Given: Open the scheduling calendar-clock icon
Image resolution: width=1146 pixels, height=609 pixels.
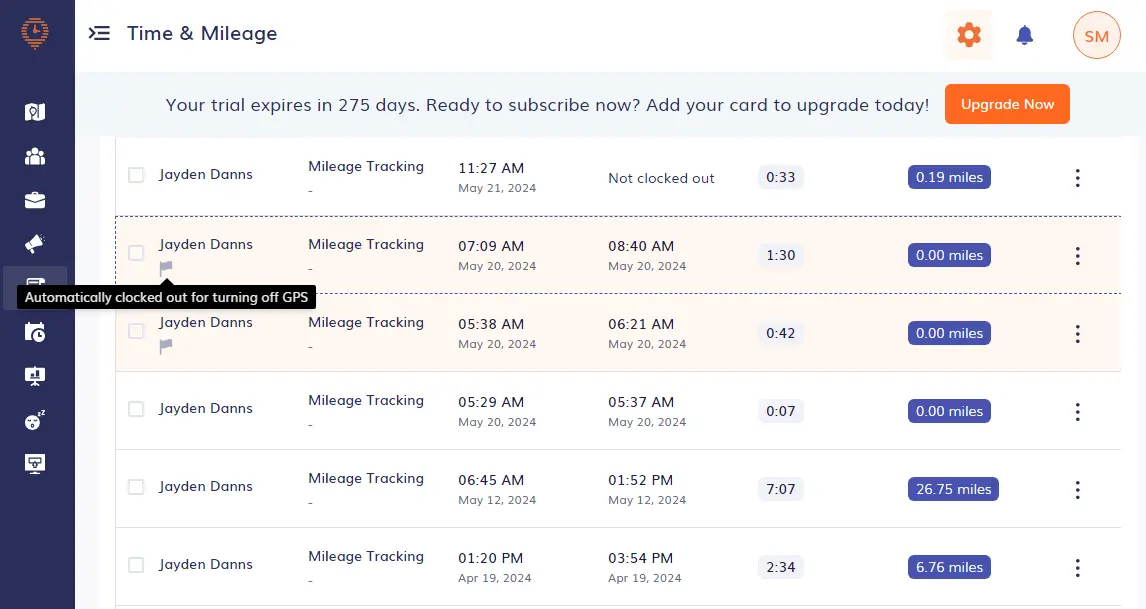Looking at the screenshot, I should (36, 331).
